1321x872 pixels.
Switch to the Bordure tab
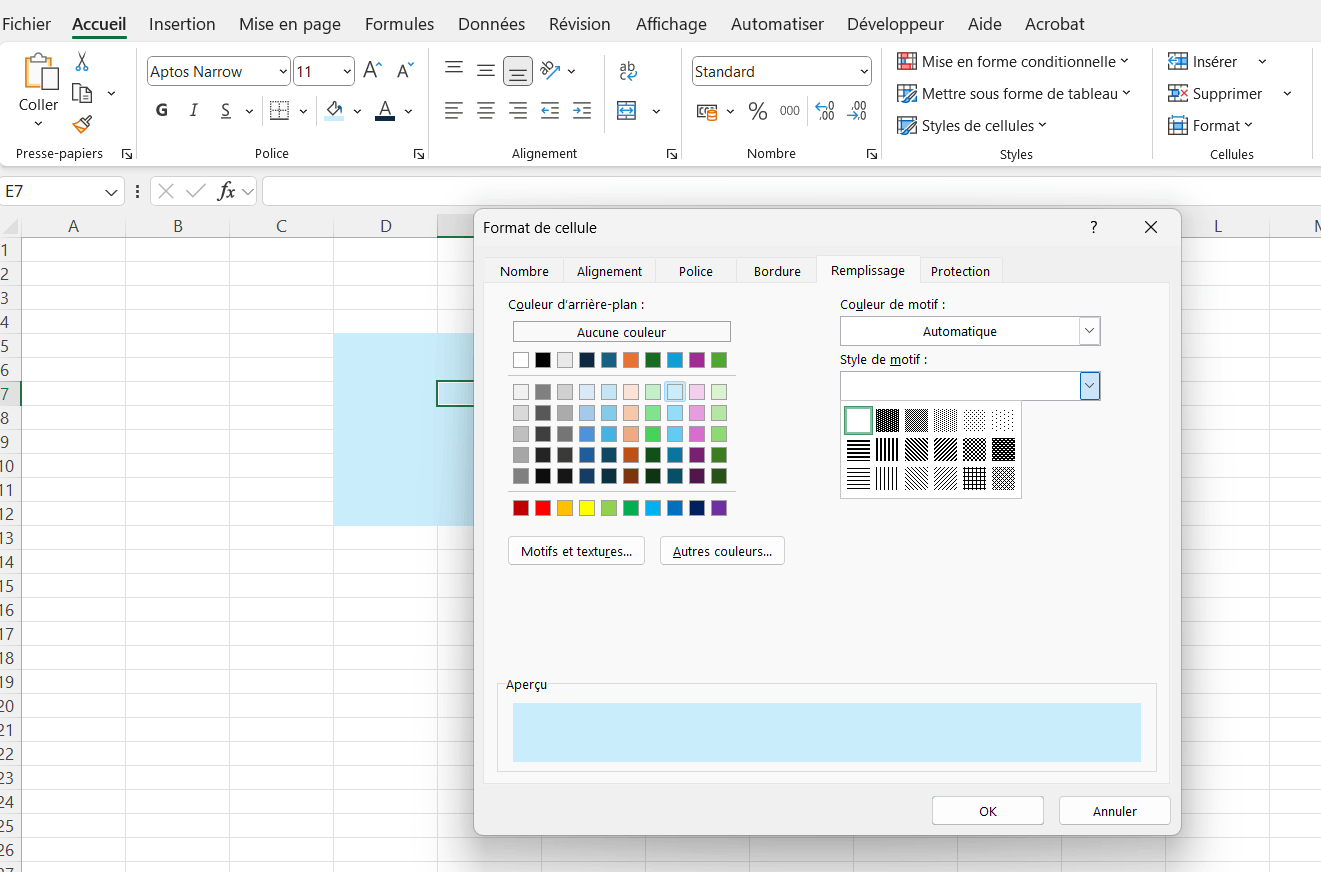tap(776, 270)
